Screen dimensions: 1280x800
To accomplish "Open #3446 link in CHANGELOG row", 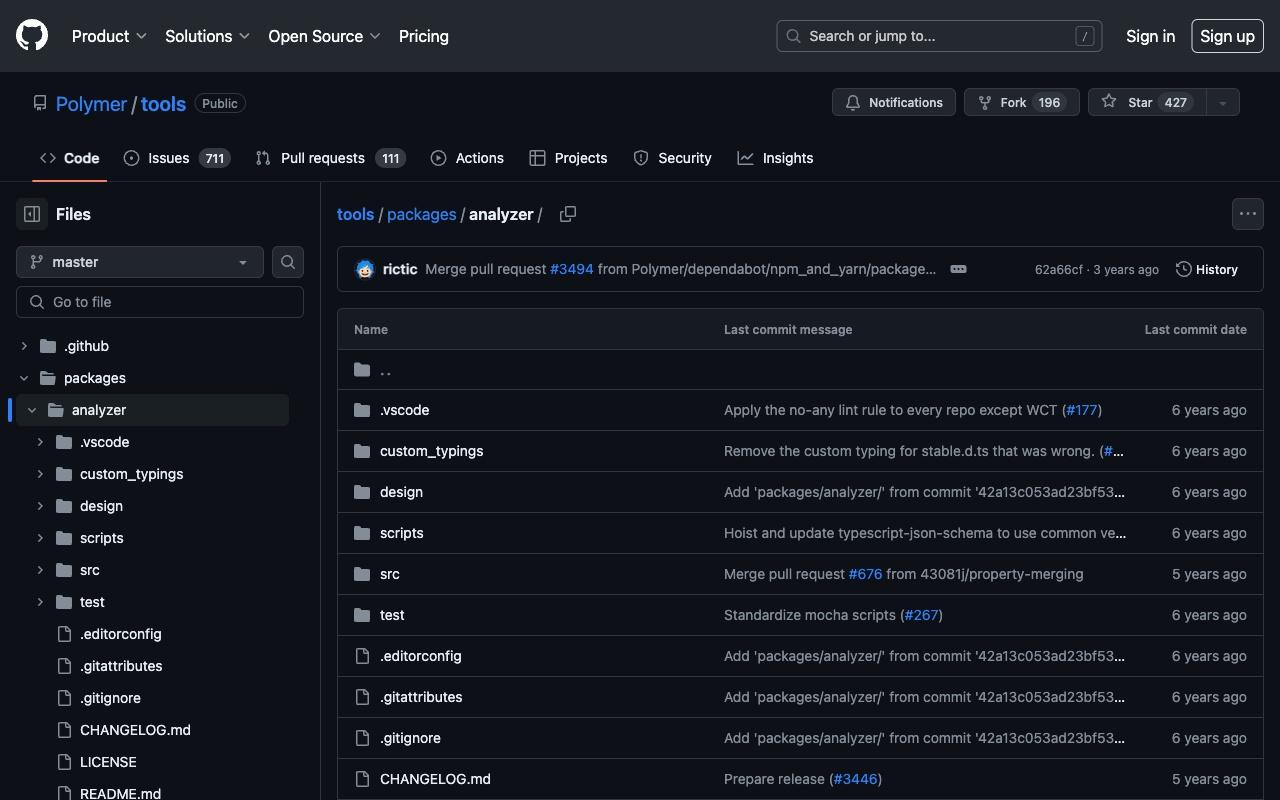I will (855, 779).
